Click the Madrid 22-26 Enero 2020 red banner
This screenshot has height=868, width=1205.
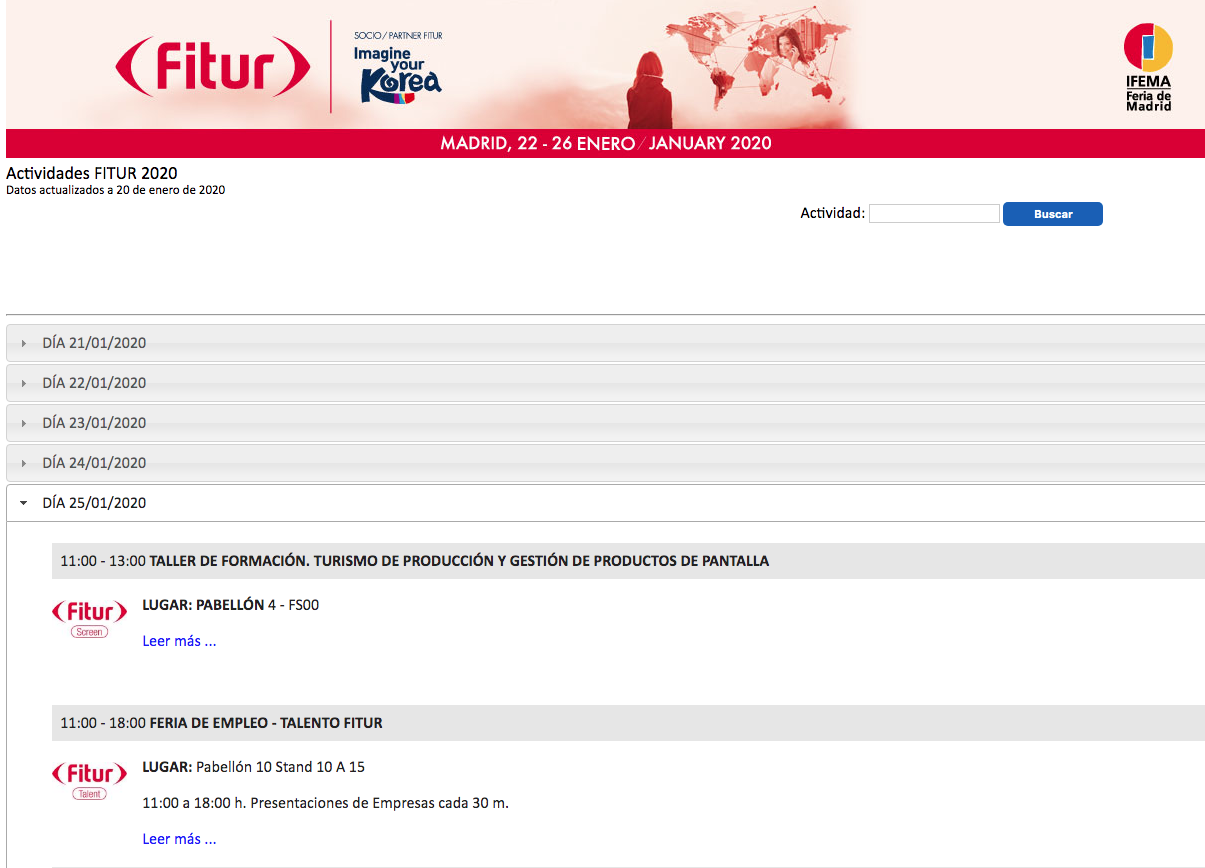click(x=605, y=143)
